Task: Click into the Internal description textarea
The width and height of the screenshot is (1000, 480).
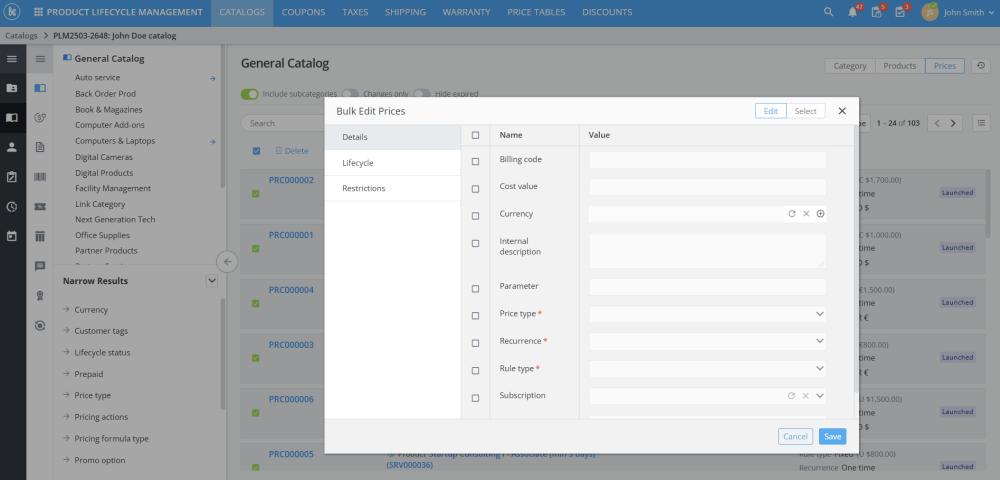Action: tap(707, 251)
